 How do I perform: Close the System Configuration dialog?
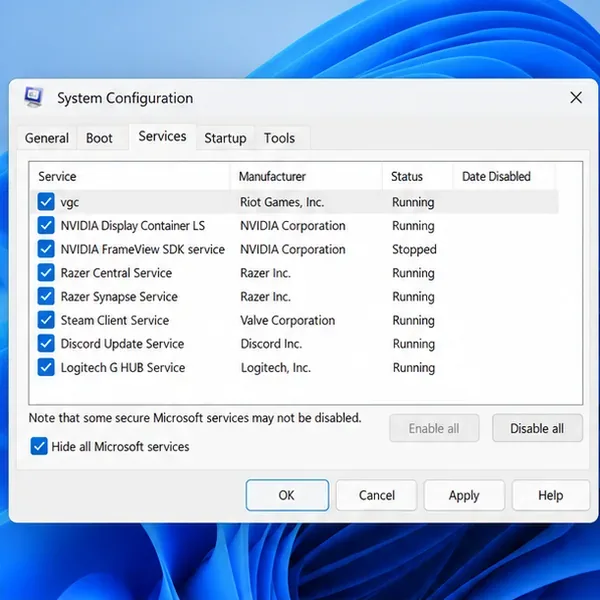pos(576,98)
